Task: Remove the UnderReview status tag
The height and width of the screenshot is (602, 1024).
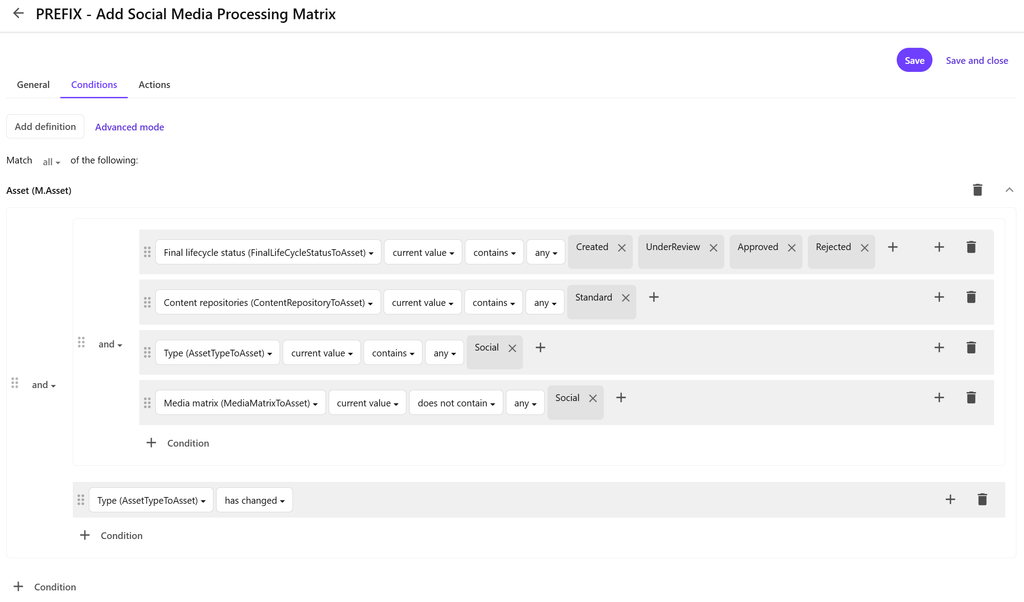Action: tap(713, 248)
